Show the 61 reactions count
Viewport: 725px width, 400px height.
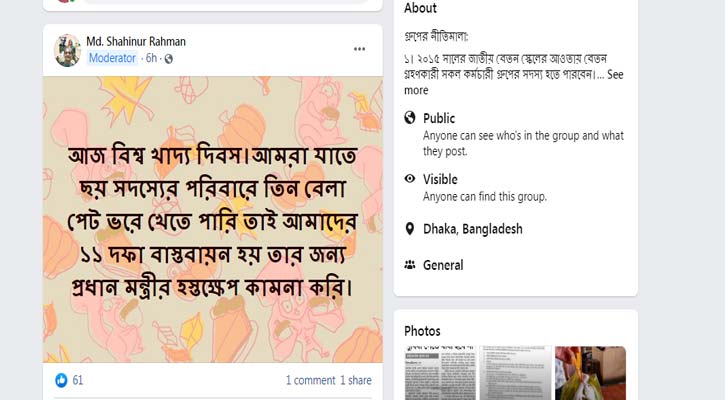pos(78,380)
